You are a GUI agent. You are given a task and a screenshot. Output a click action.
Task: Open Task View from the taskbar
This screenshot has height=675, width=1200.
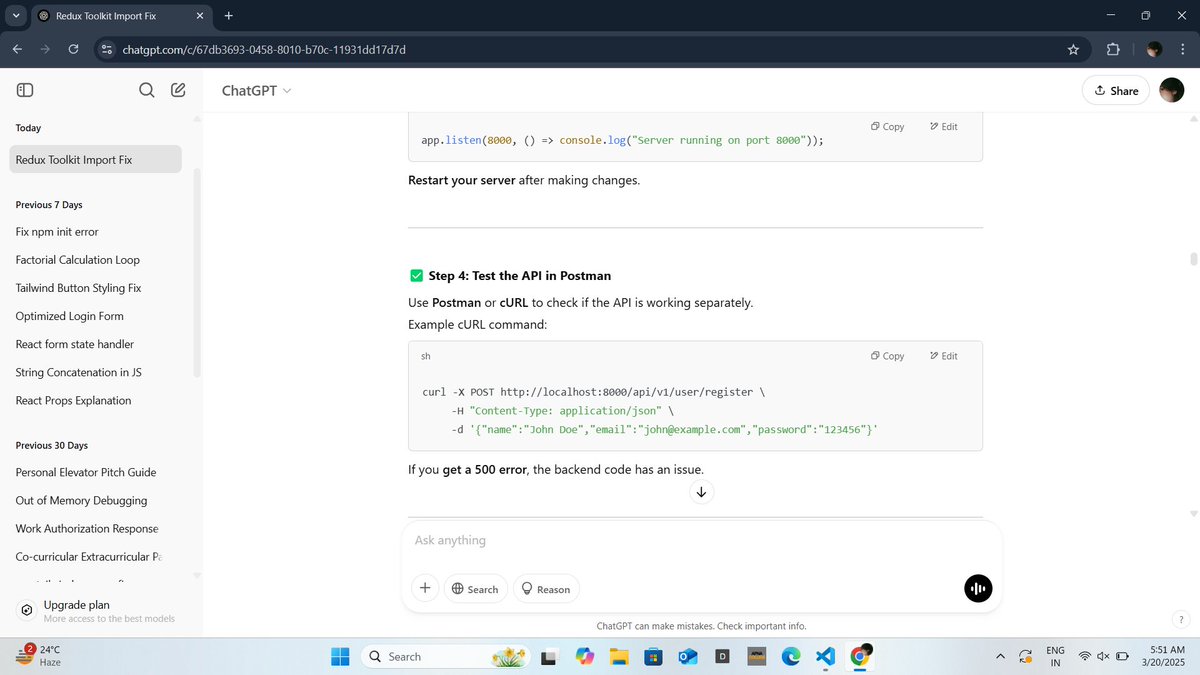point(548,656)
